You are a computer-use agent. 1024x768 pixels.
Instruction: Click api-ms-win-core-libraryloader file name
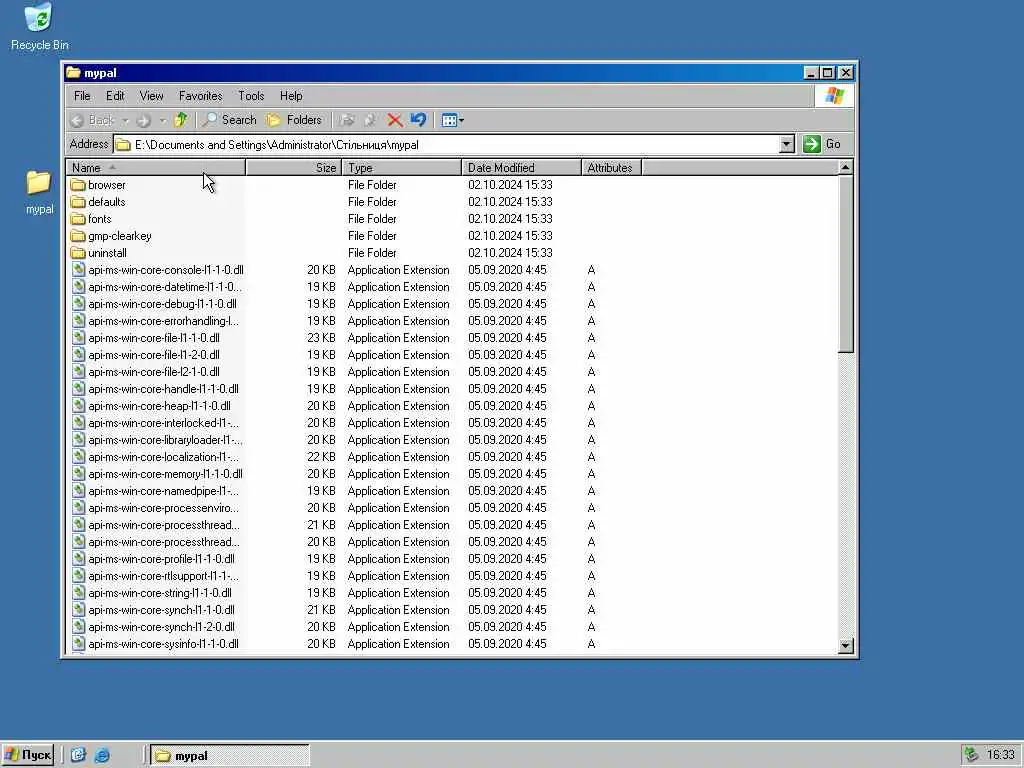165,440
